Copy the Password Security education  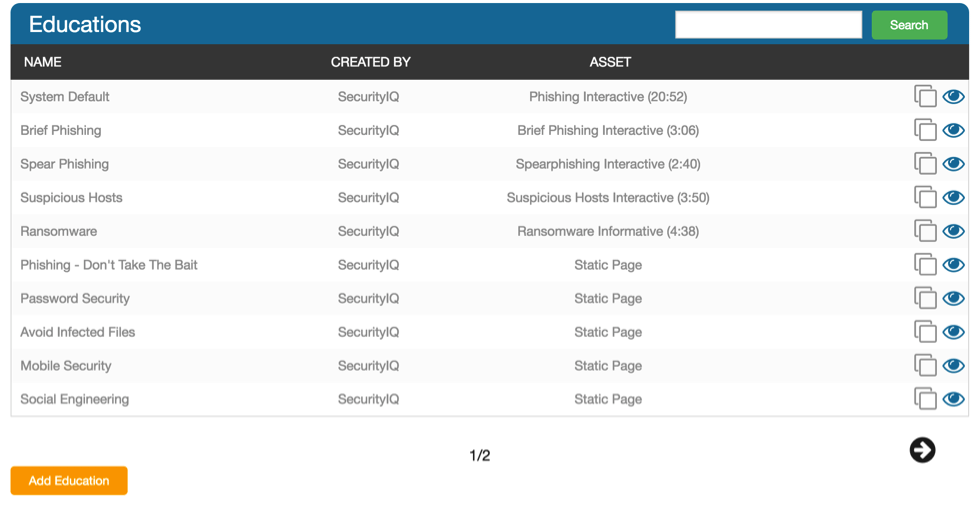tap(925, 298)
